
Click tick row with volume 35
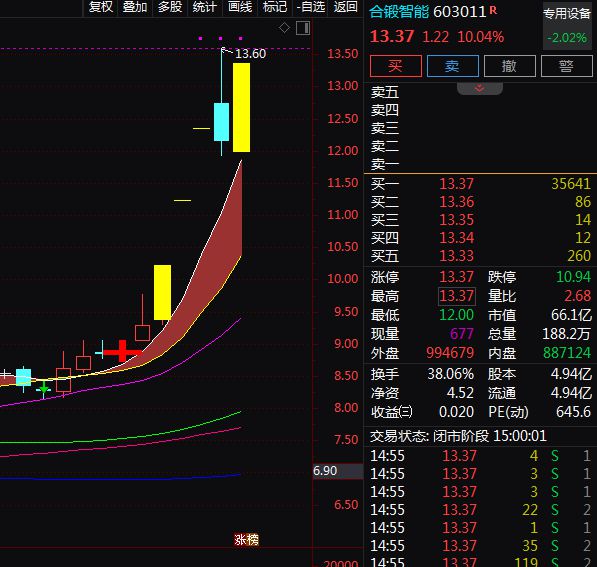coord(480,546)
